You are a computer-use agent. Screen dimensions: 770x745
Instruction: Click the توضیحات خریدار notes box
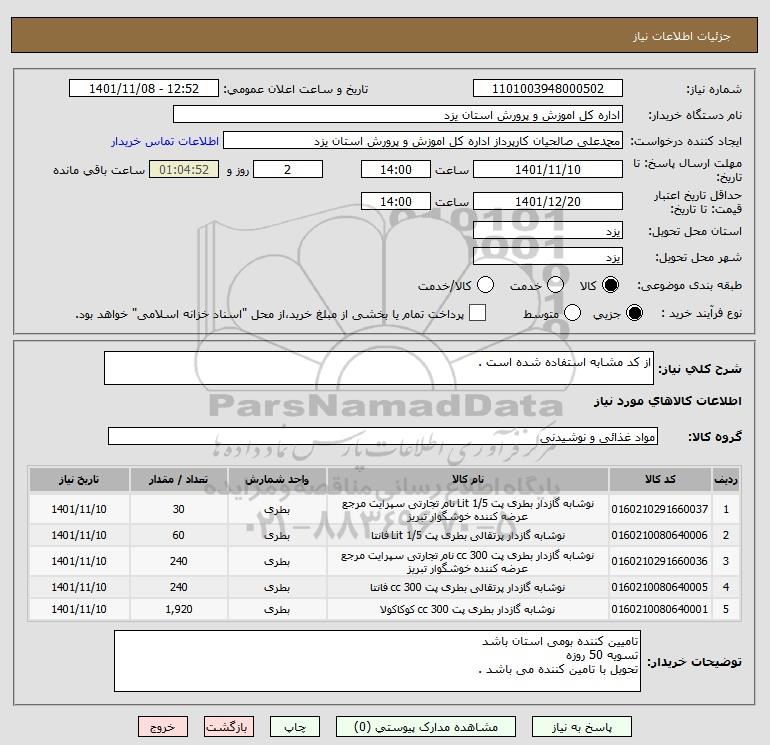[377, 661]
